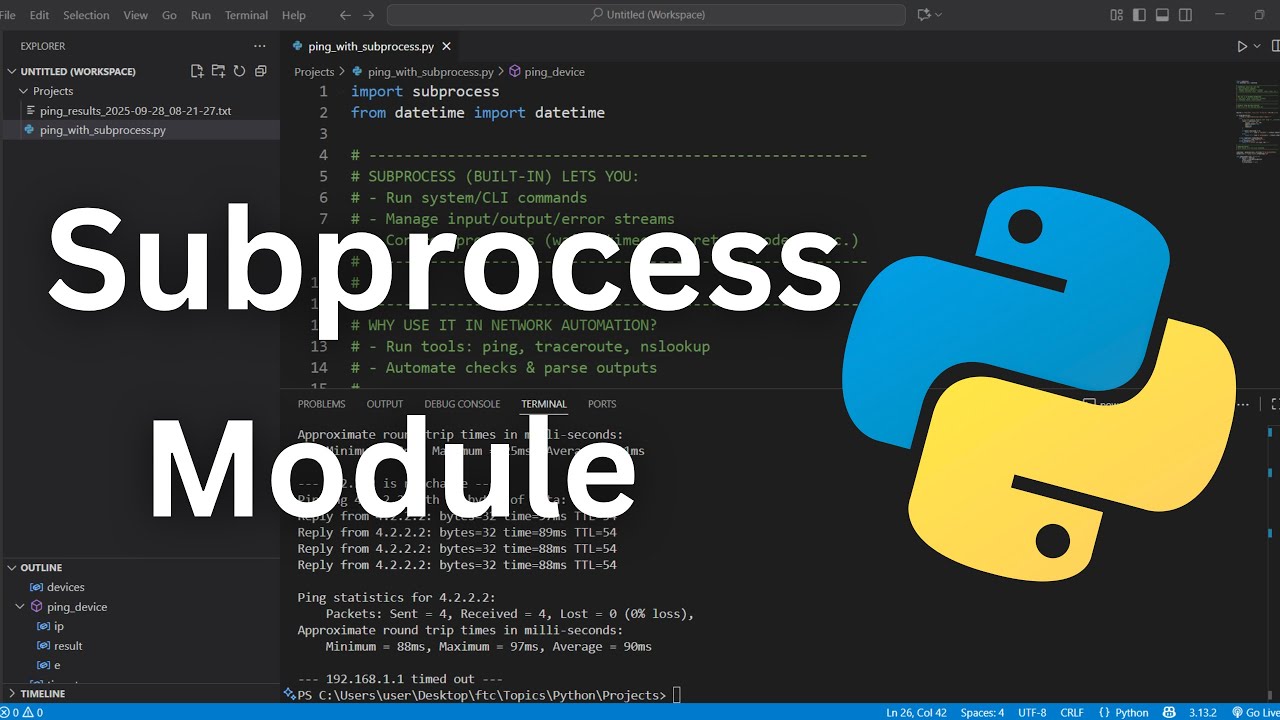Image resolution: width=1280 pixels, height=720 pixels.
Task: Click the Customize Layout icon
Action: point(1116,15)
